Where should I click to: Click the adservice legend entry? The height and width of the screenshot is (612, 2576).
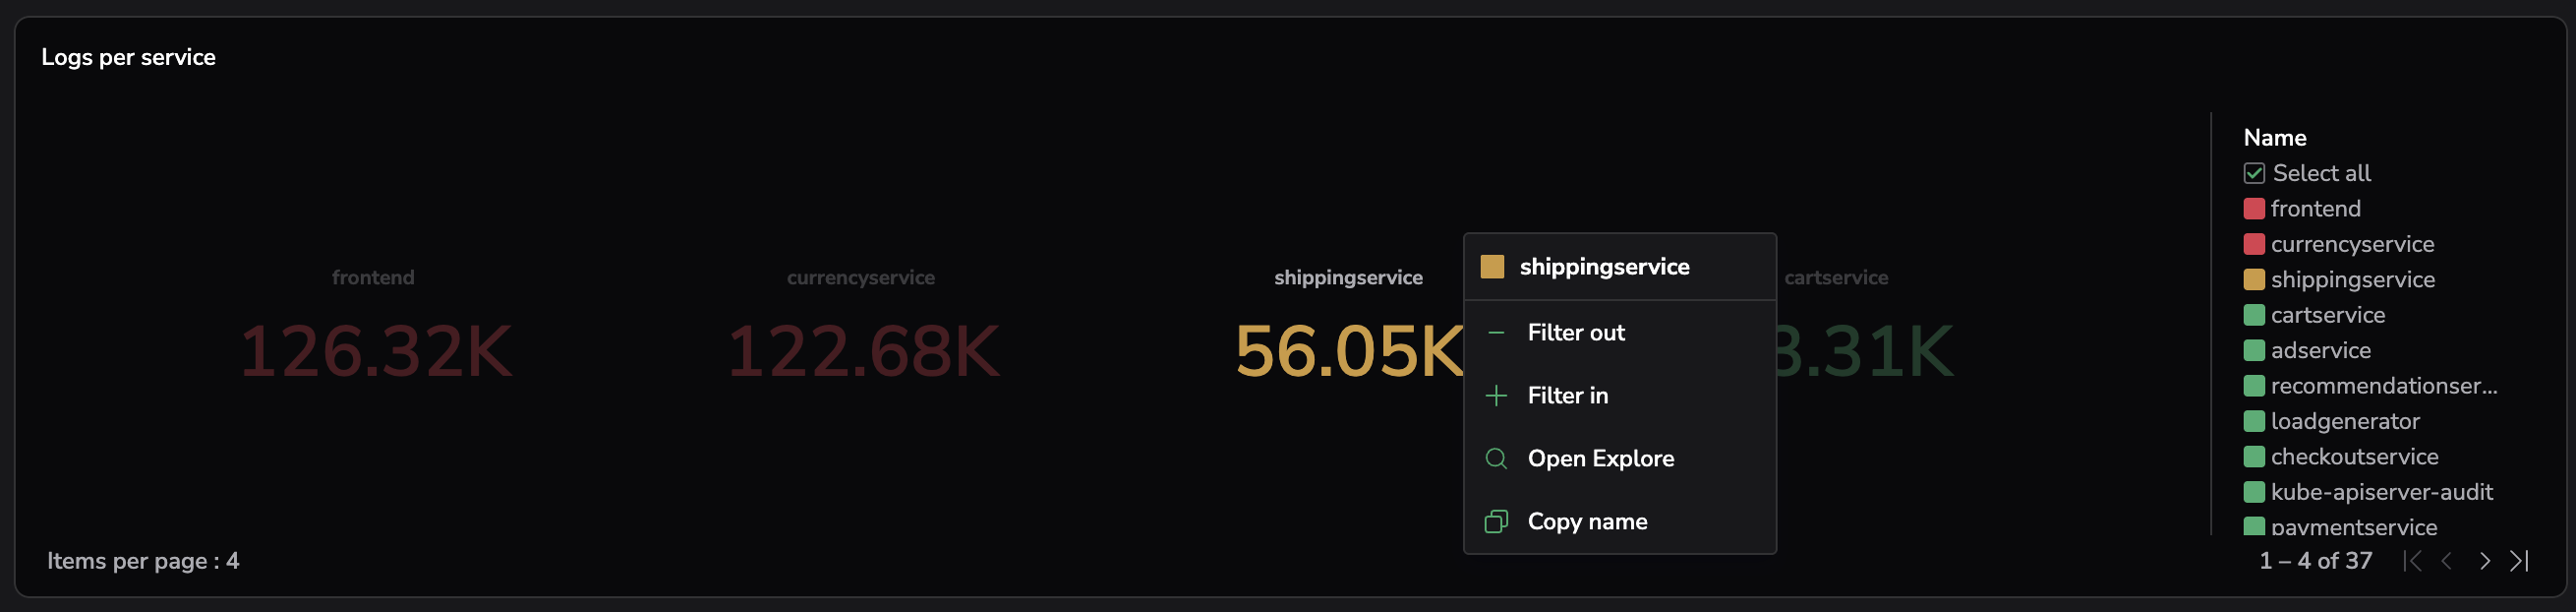click(2320, 351)
